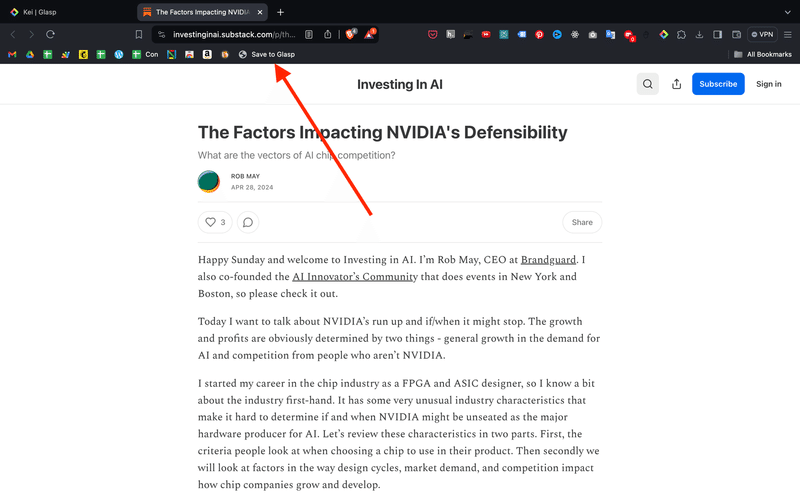Viewport: 800px width, 500px height.
Task: Click the Hypothesis extension icon
Action: pos(451,34)
